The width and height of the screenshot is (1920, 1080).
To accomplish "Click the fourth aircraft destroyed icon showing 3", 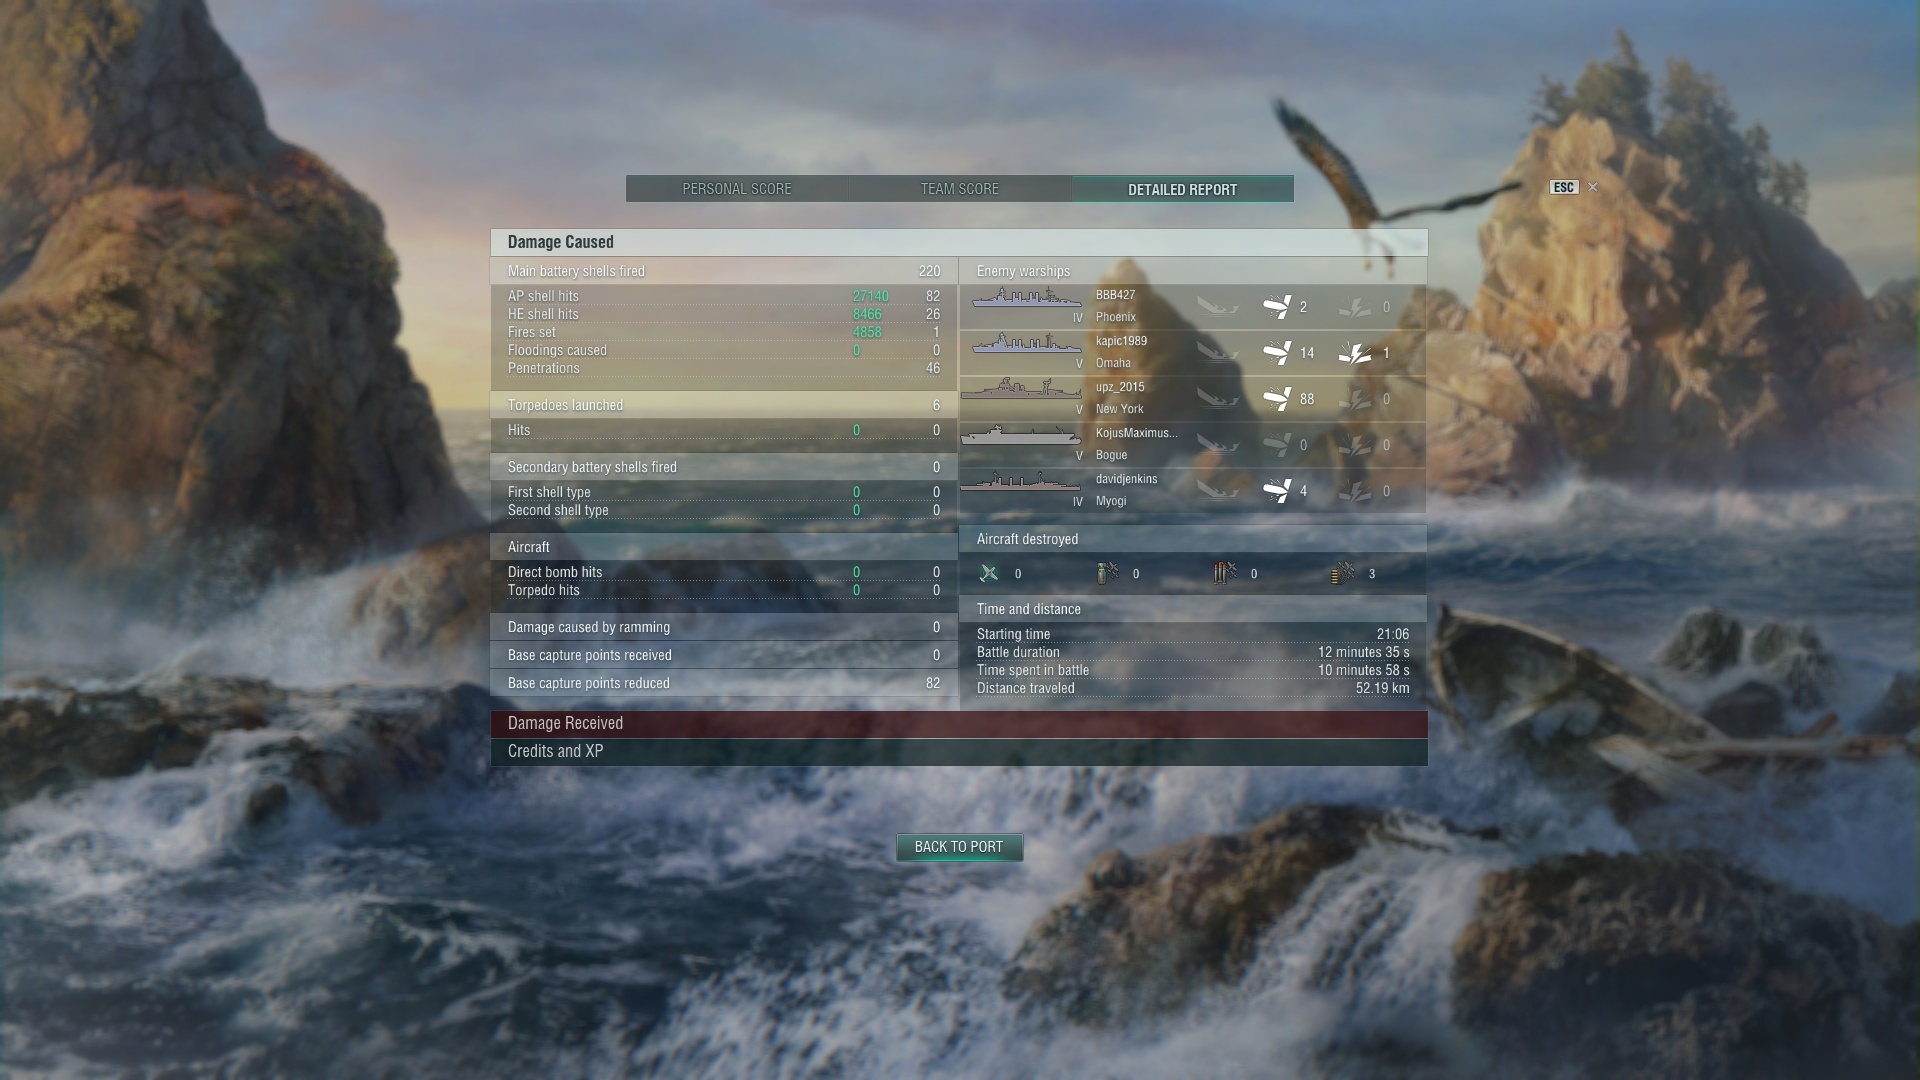I will click(x=1343, y=573).
